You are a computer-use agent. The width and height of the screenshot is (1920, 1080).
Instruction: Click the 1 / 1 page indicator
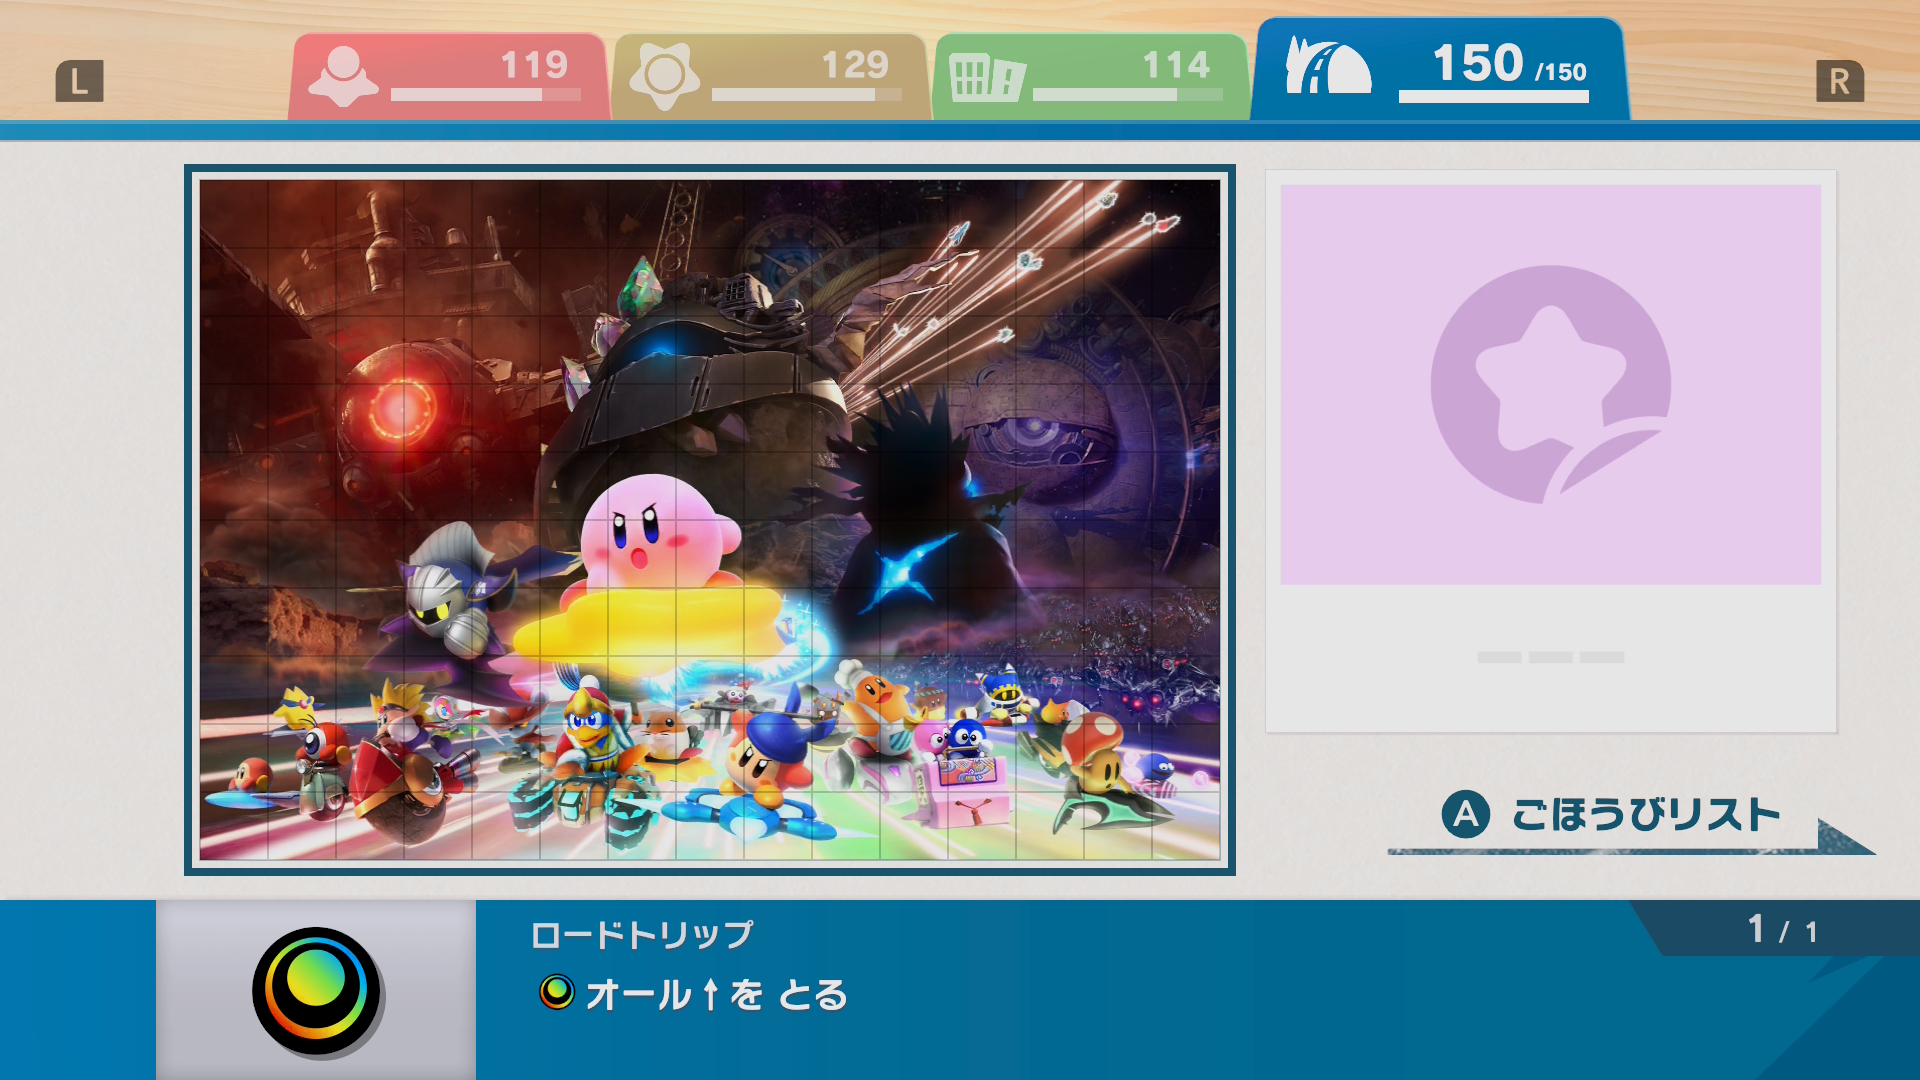pos(1782,930)
